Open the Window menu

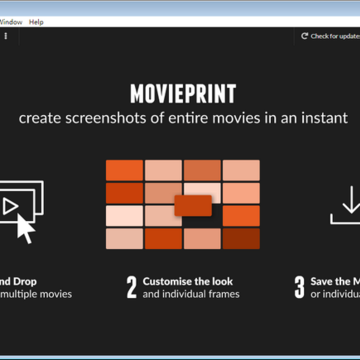11,22
